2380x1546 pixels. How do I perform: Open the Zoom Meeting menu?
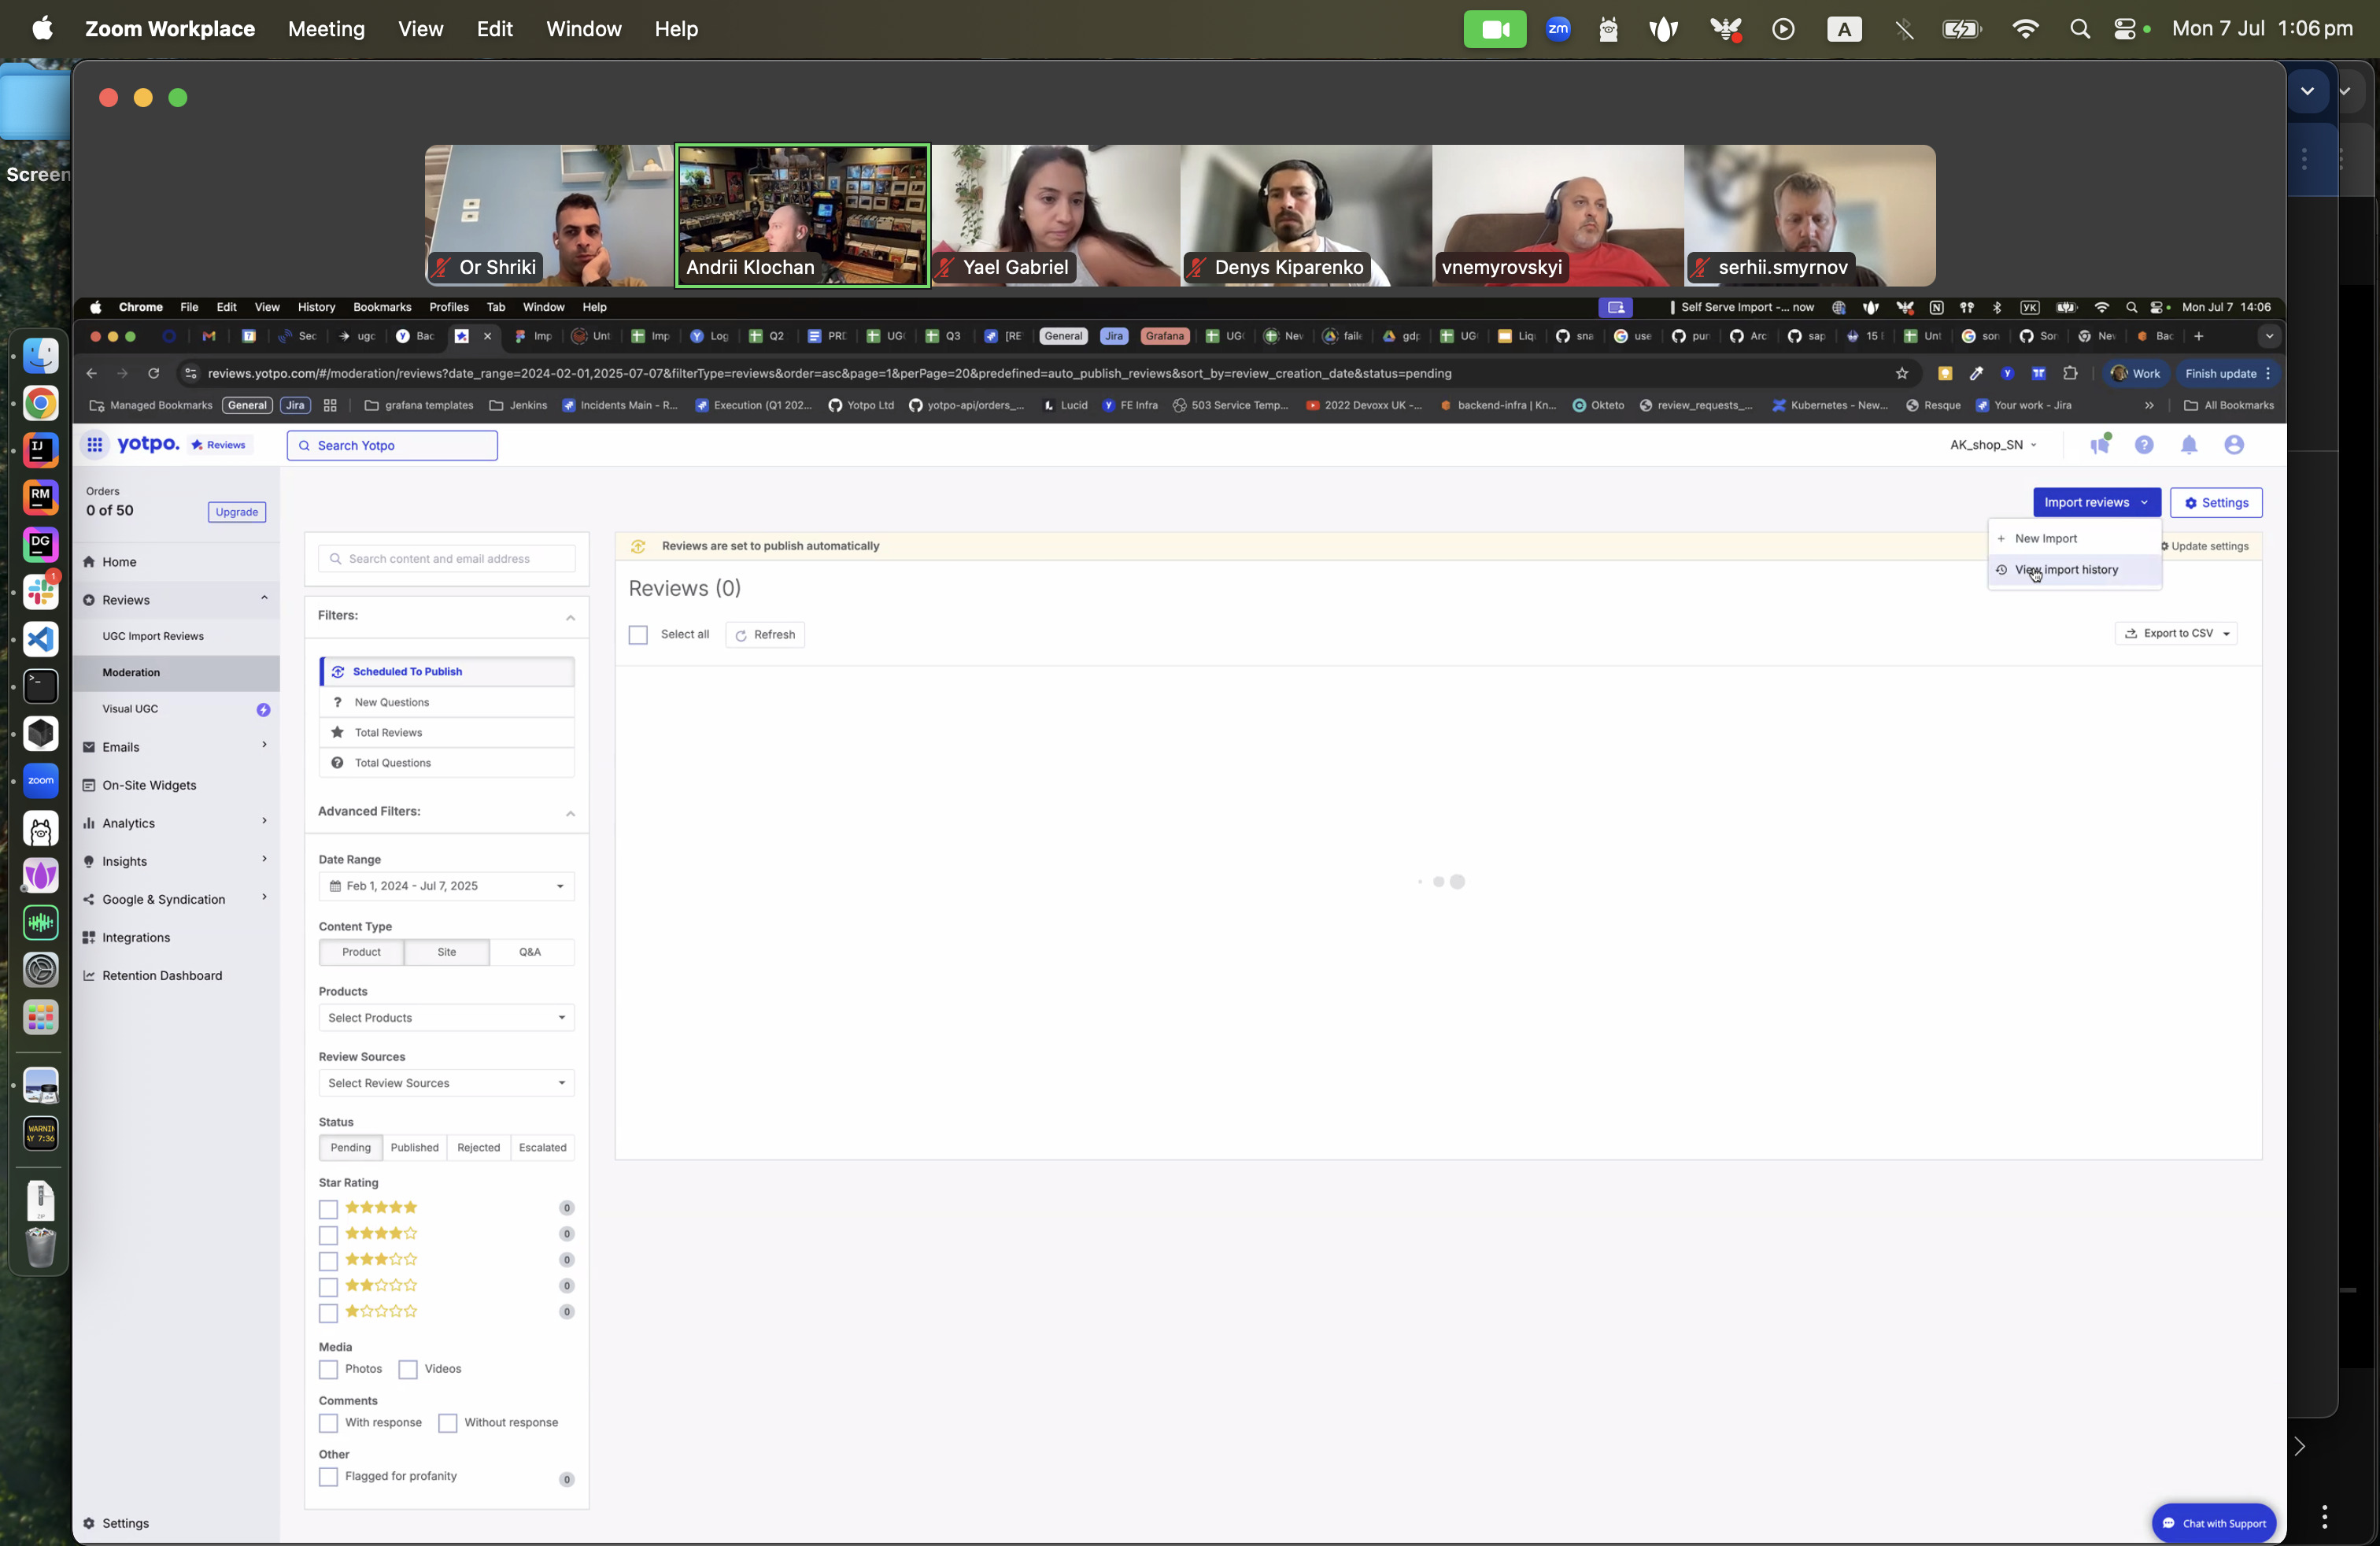(x=326, y=29)
